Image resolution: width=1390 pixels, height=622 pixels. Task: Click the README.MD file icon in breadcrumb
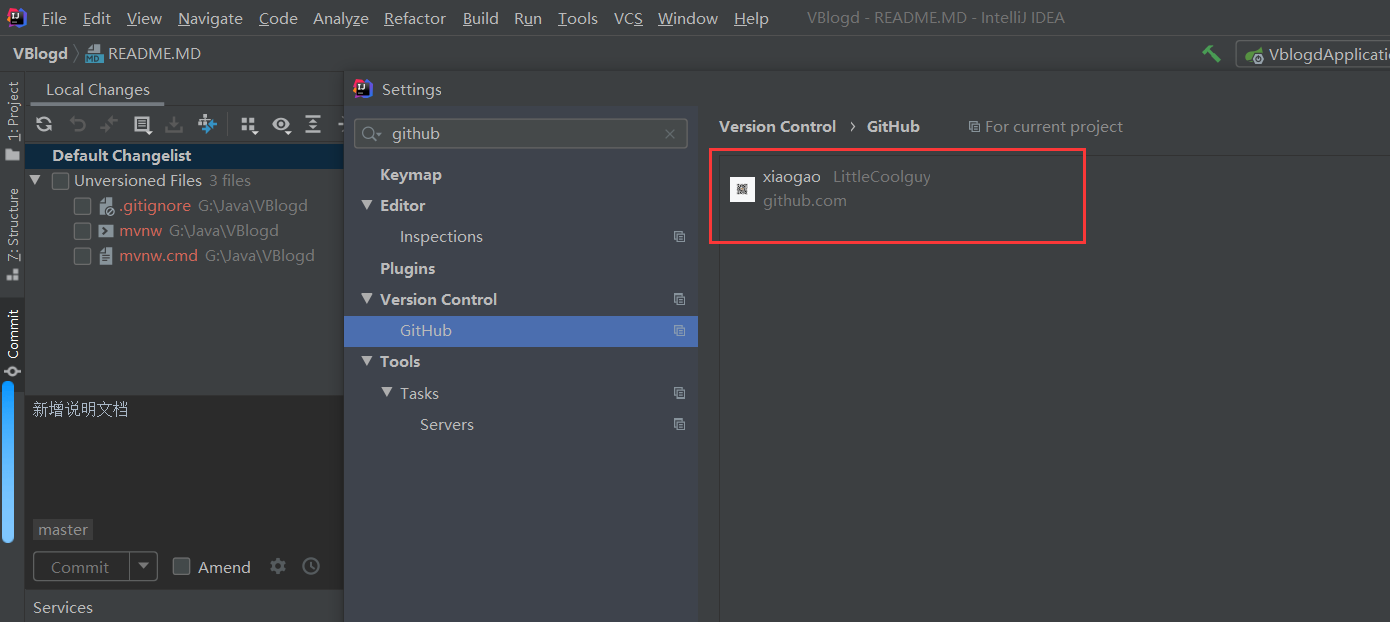95,54
